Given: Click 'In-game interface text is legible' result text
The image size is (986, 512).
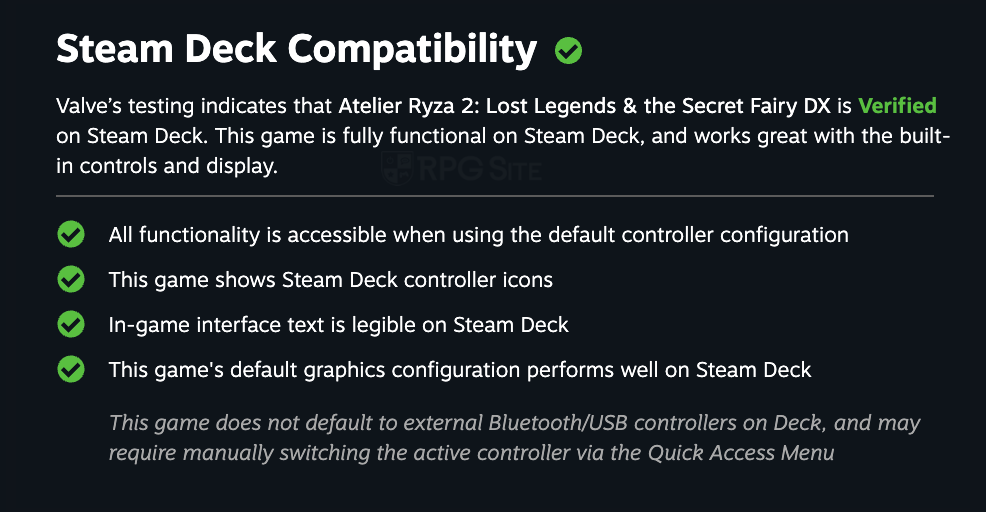Looking at the screenshot, I should coord(338,325).
